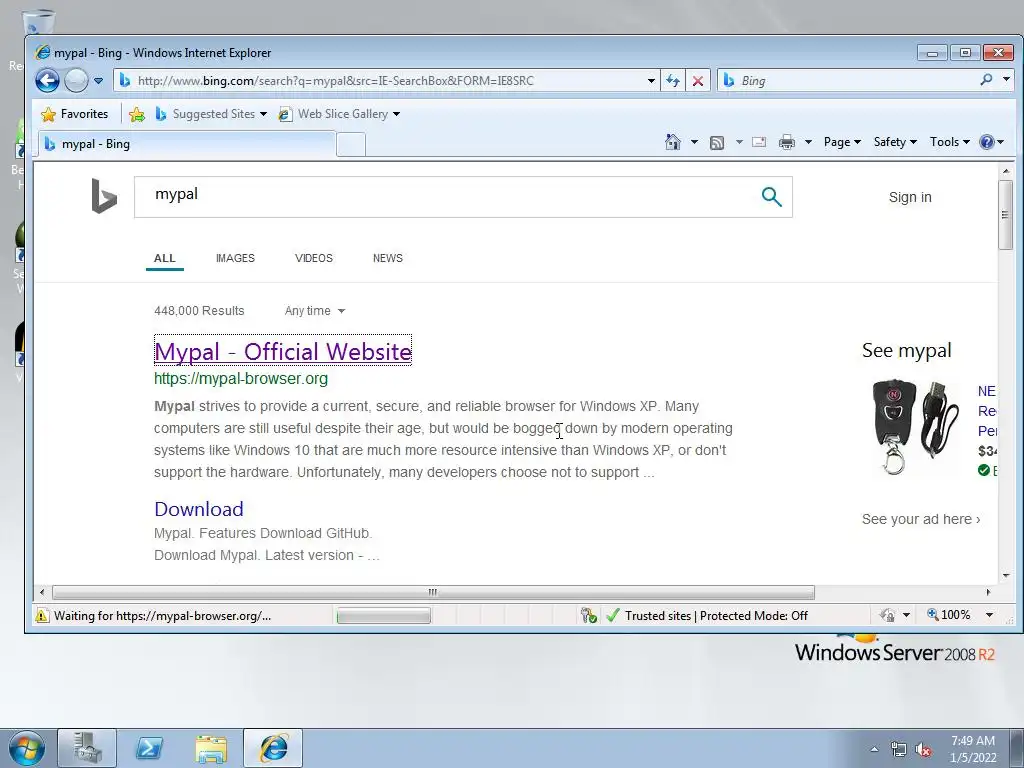This screenshot has height=768, width=1024.
Task: Open a new blank tab
Action: pos(351,145)
